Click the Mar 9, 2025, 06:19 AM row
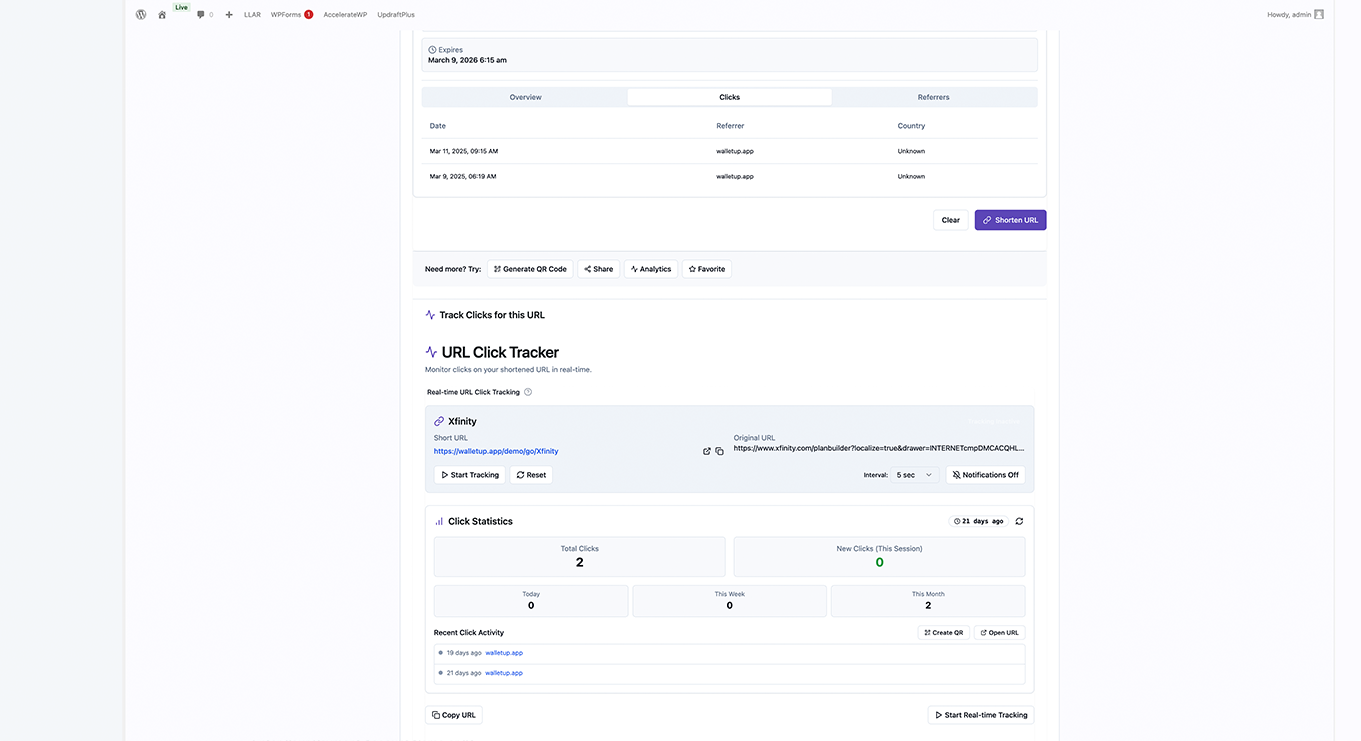1361x741 pixels. point(729,176)
